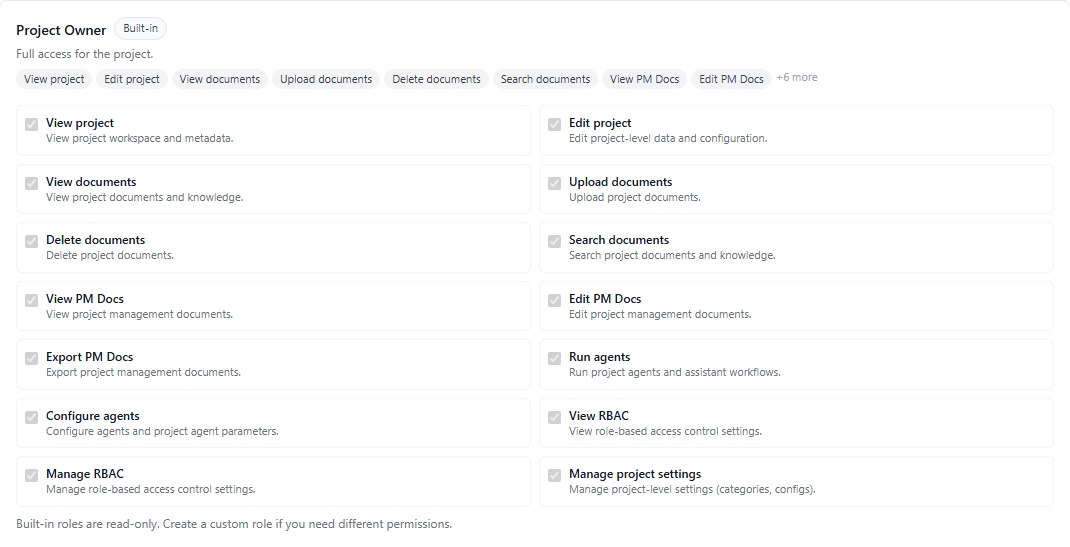Toggle the Run agents checkbox
This screenshot has width=1070, height=547.
555,359
